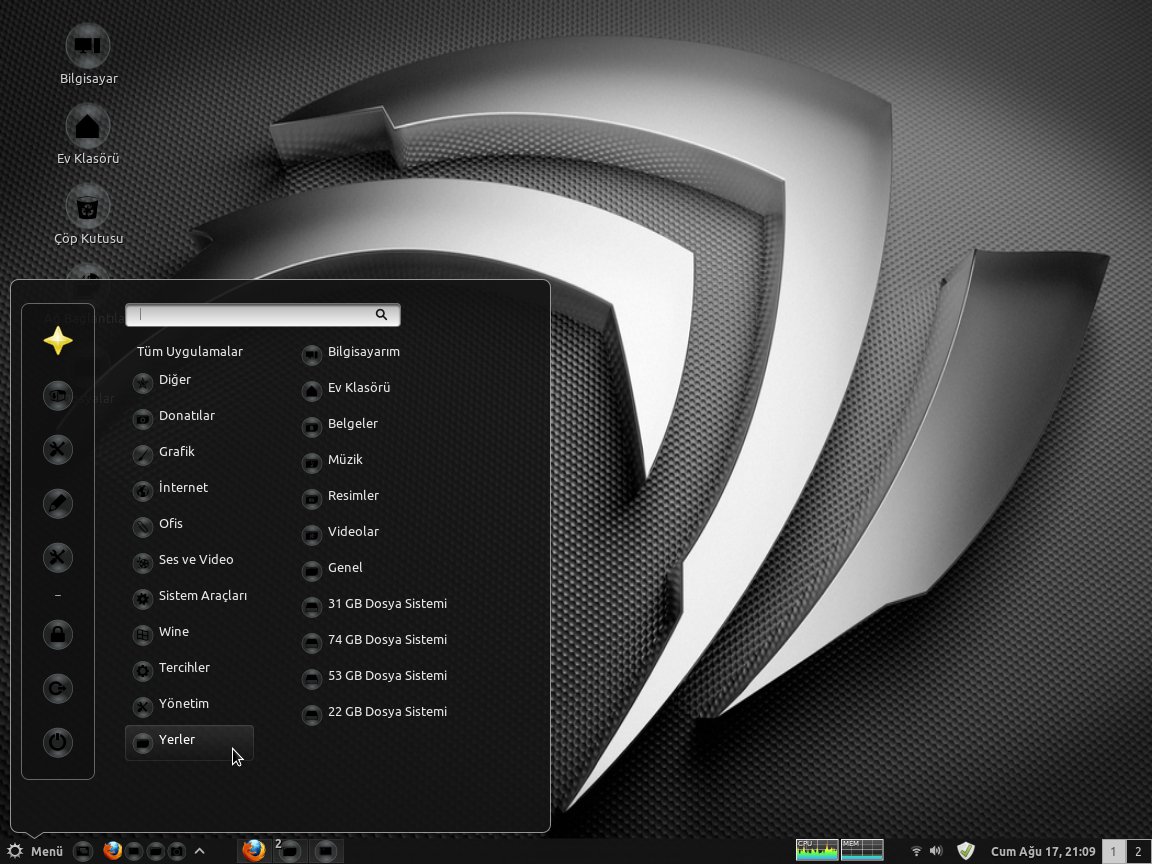Select the Donatılar category

pos(190,416)
